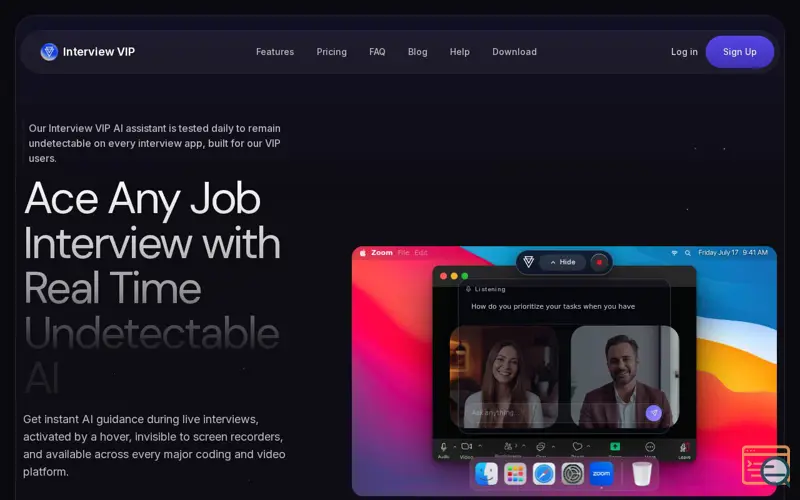Click the microphone icon beside Listening
The width and height of the screenshot is (800, 500).
[x=468, y=289]
